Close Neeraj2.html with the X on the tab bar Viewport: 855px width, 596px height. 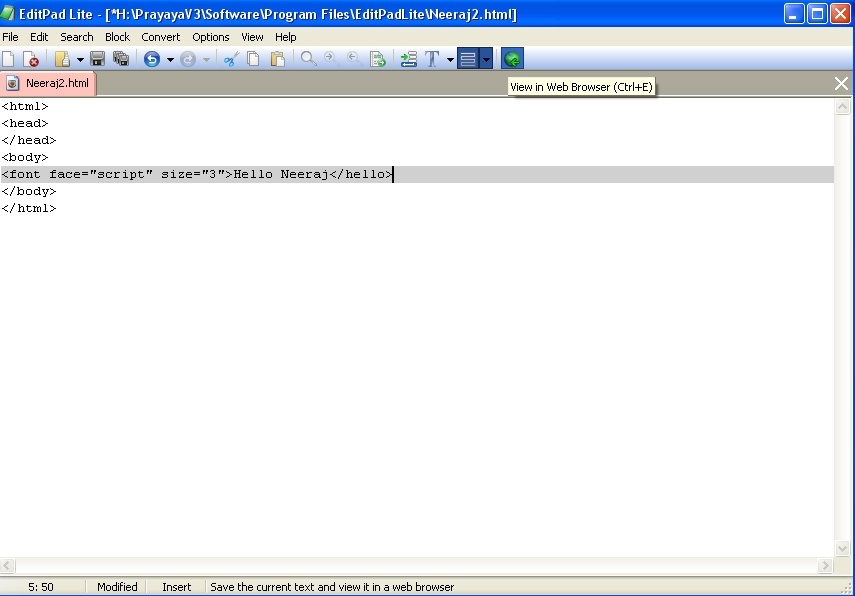841,84
